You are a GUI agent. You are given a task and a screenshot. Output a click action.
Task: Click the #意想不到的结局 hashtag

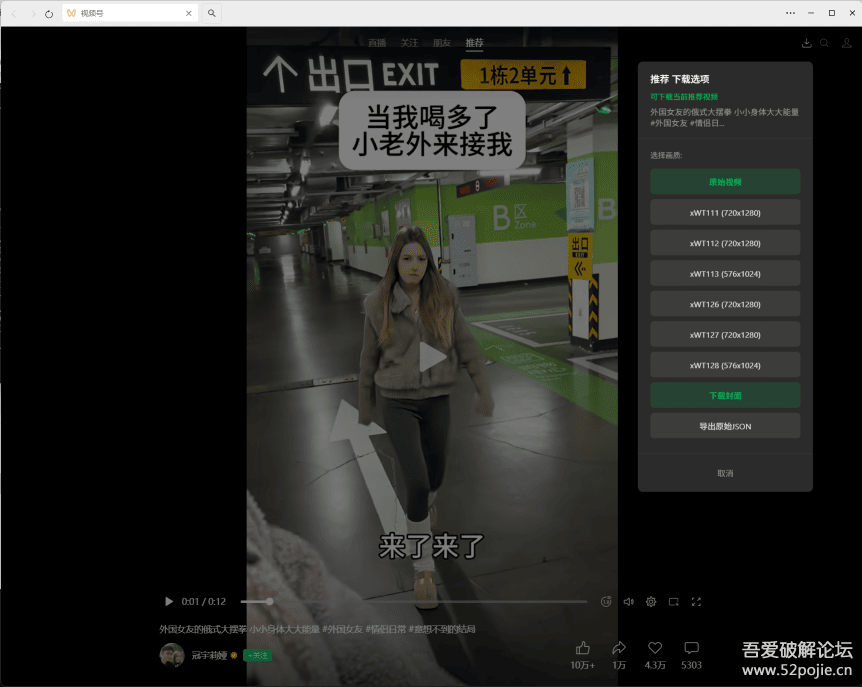coord(443,629)
